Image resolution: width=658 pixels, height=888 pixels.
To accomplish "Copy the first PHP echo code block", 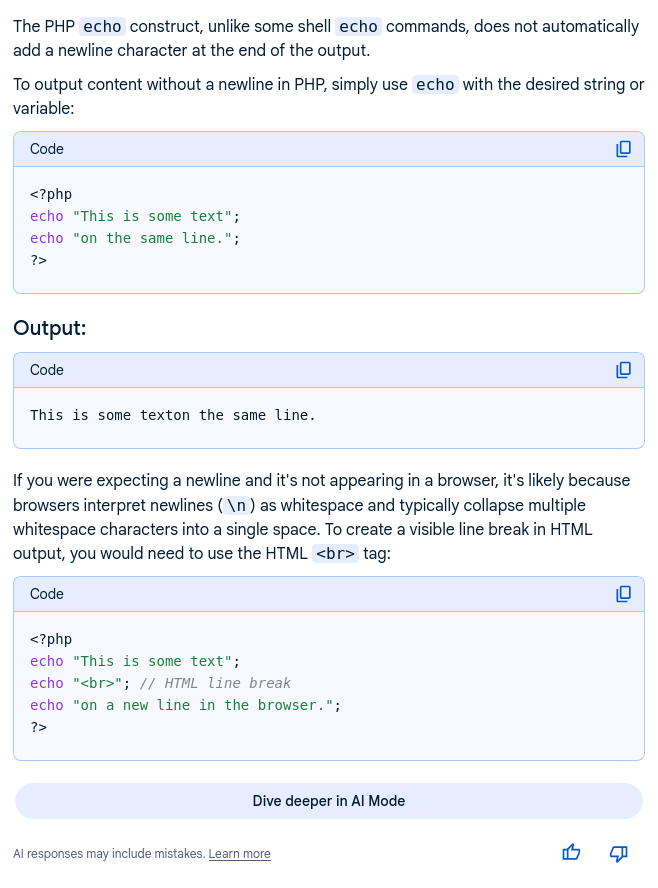I will pos(623,149).
